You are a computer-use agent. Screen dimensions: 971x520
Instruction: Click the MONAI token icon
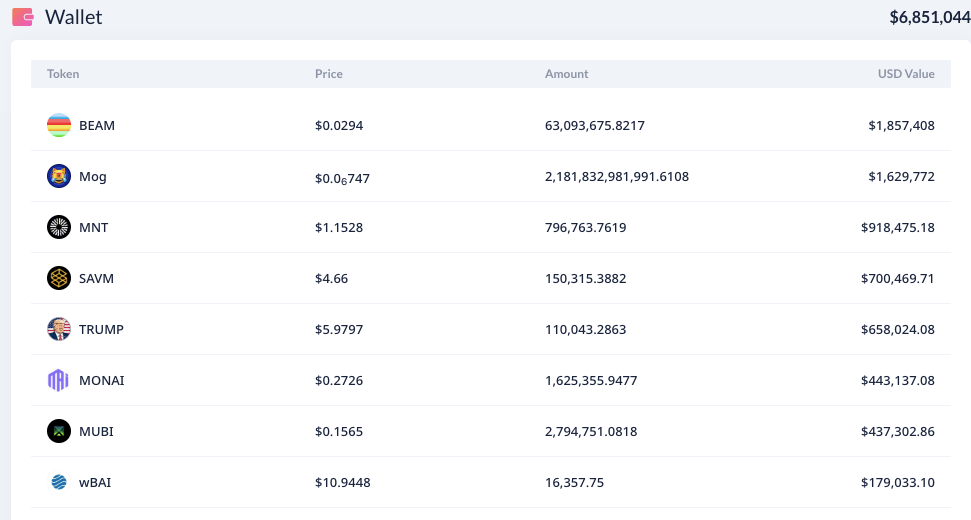[x=59, y=380]
